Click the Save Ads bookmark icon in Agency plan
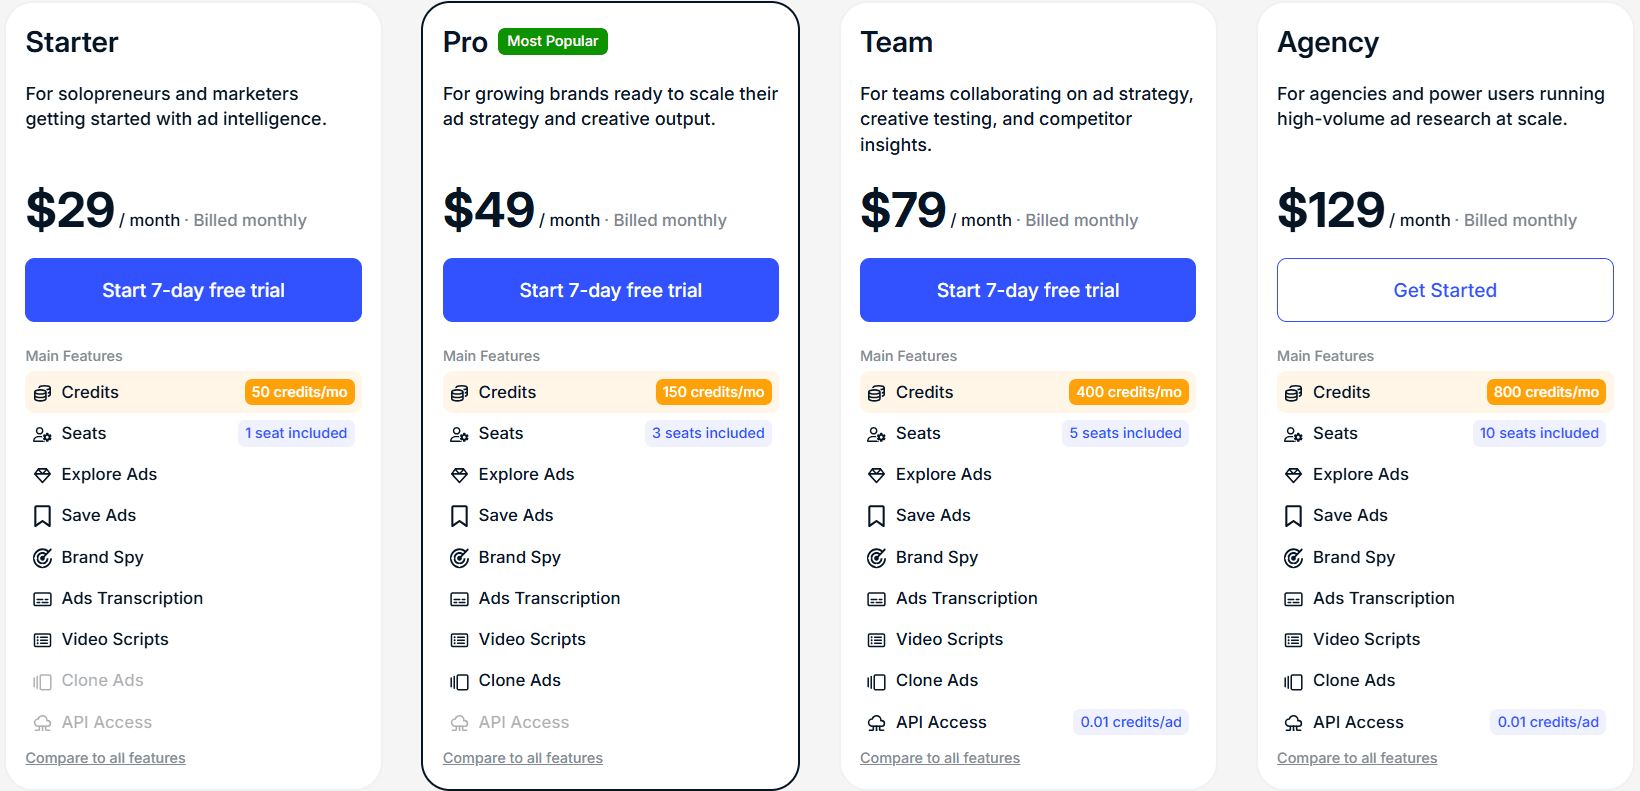 coord(1293,516)
